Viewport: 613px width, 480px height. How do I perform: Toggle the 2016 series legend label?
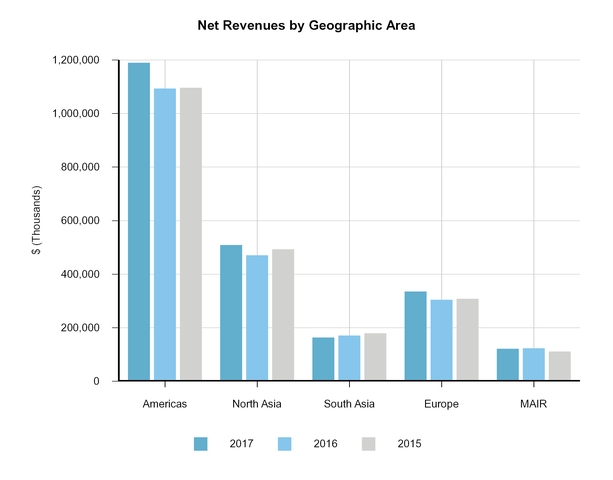click(x=324, y=443)
